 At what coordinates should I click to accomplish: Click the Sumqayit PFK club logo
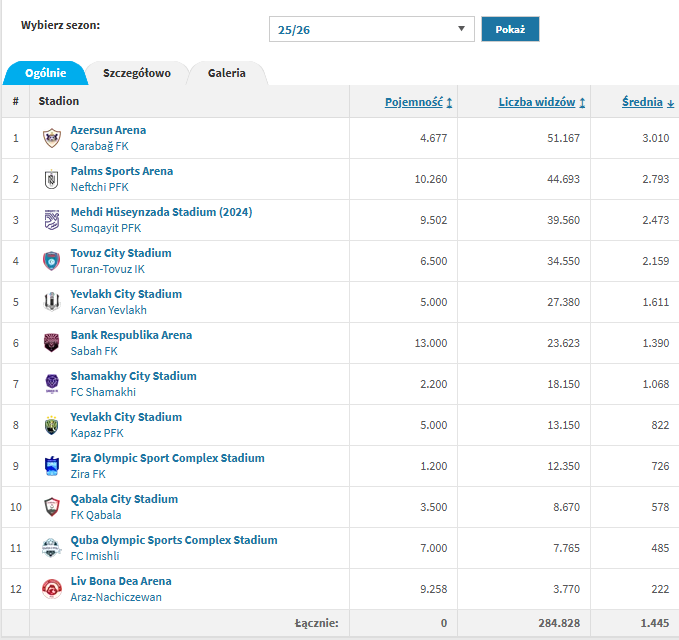[x=52, y=220]
